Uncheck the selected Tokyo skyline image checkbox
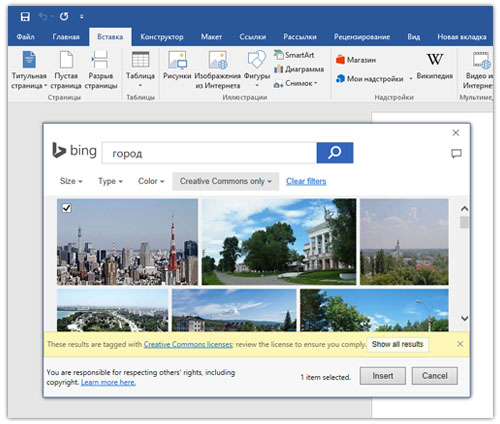 [x=67, y=208]
